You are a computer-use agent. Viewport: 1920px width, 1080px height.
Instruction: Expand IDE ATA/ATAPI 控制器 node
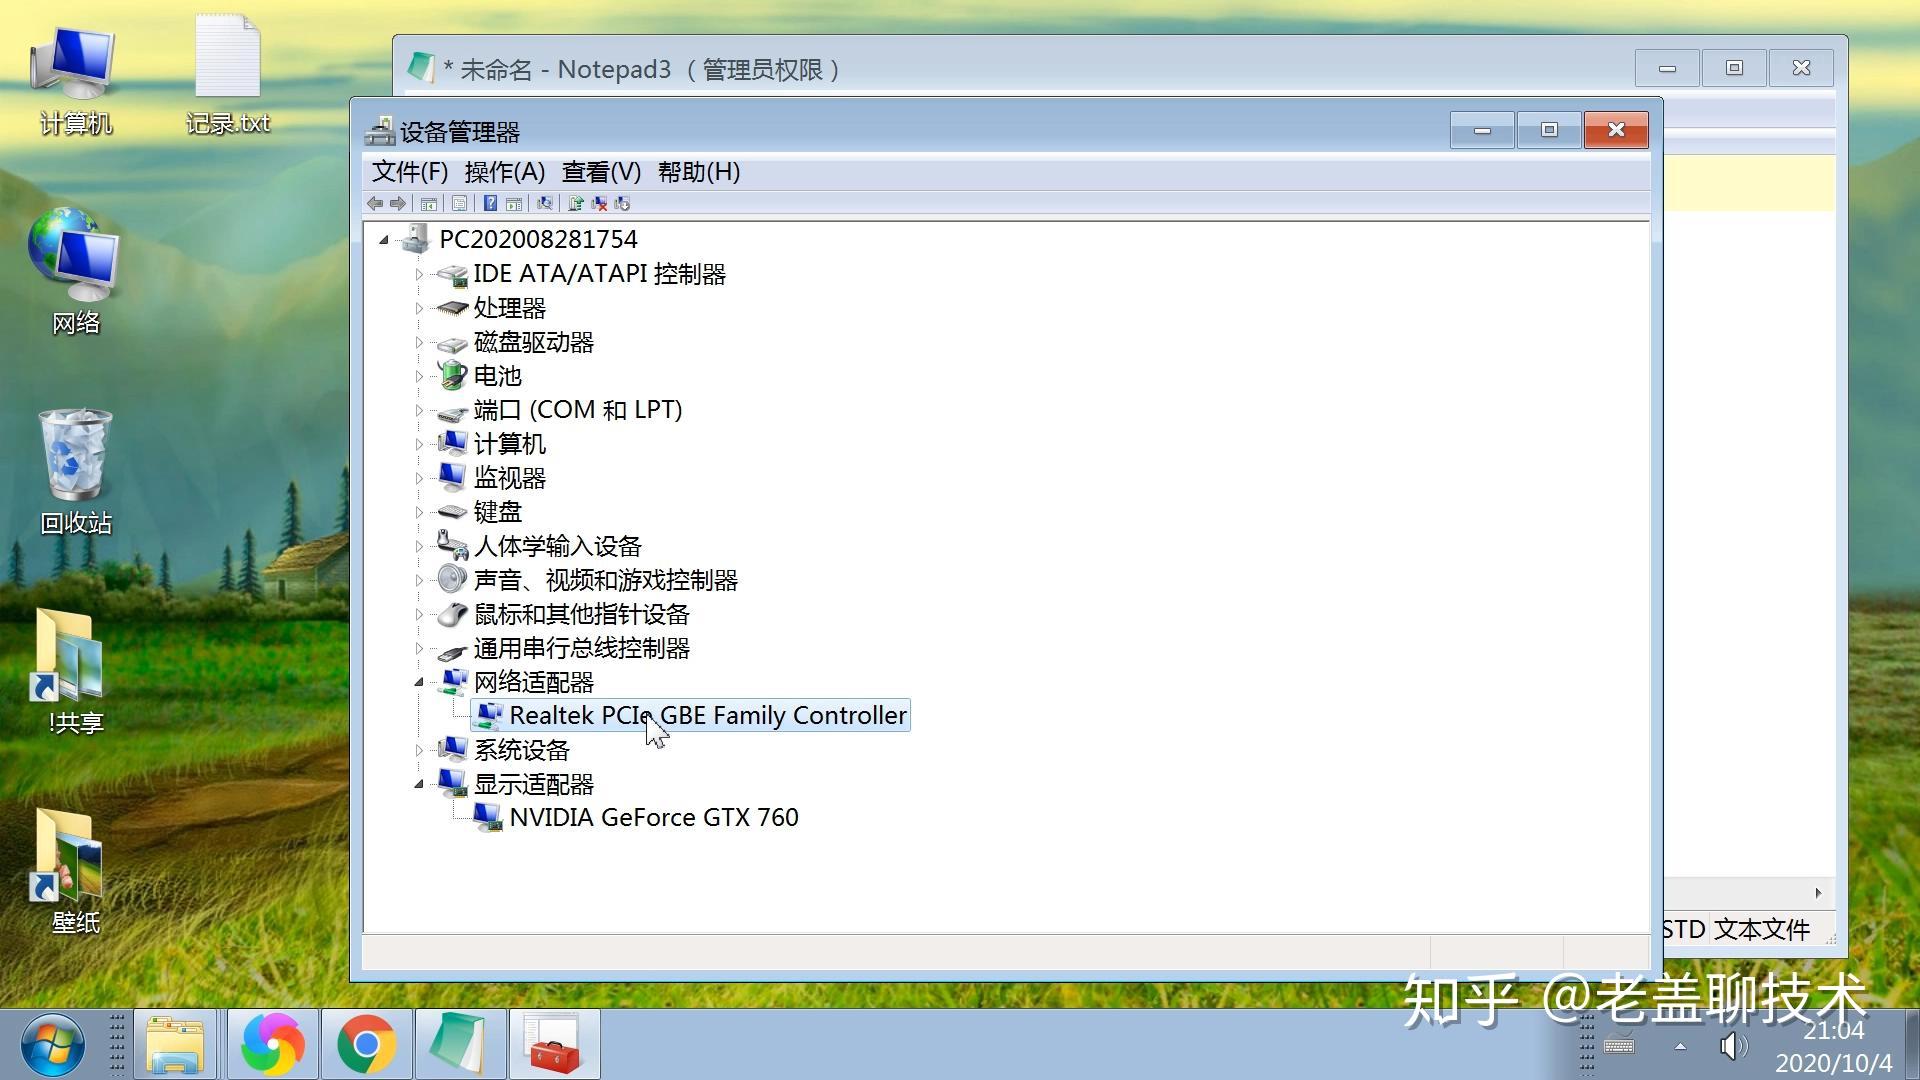tap(419, 274)
